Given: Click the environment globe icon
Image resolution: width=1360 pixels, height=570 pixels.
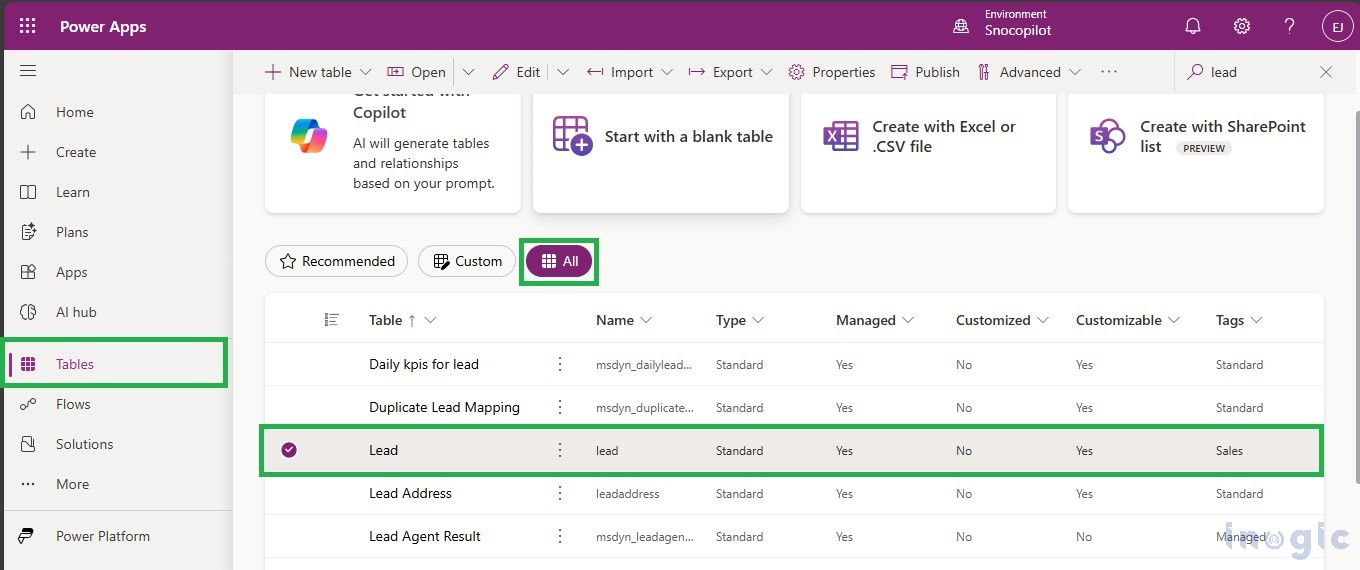Looking at the screenshot, I should [x=961, y=27].
